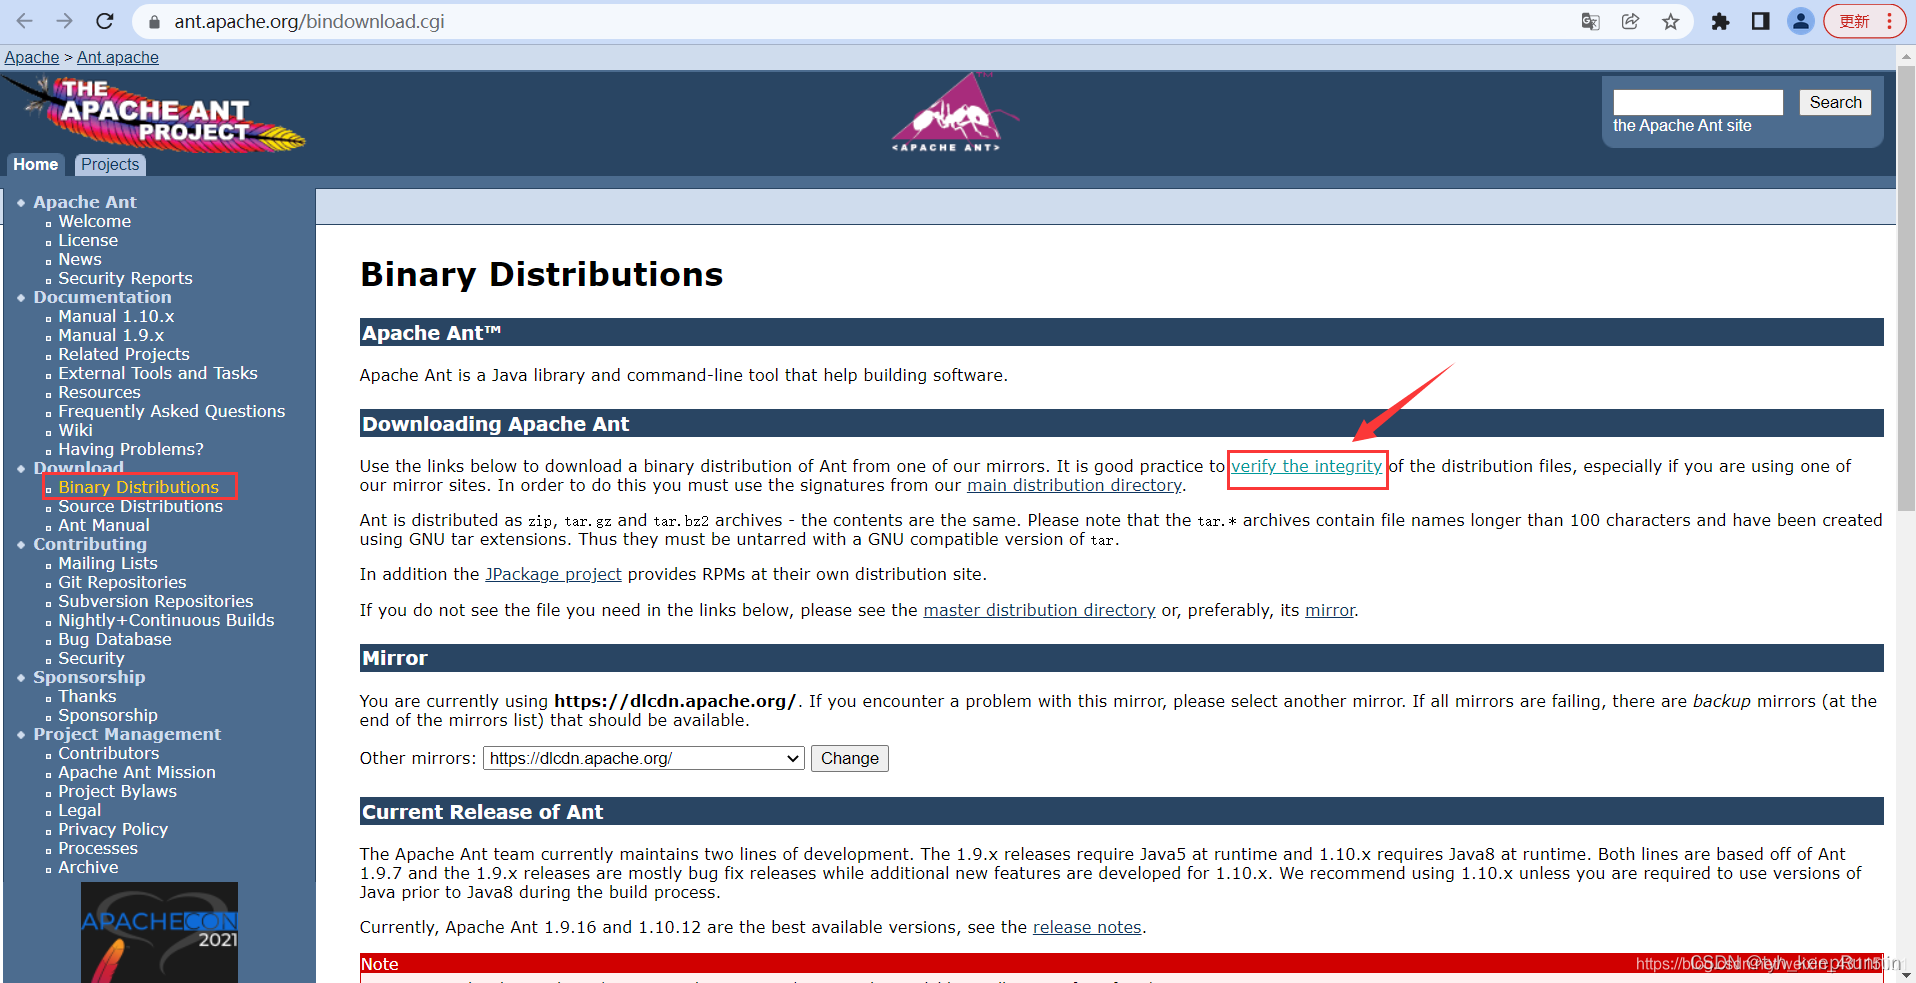The height and width of the screenshot is (983, 1916).
Task: Open Processes sidebar link
Action: click(98, 848)
